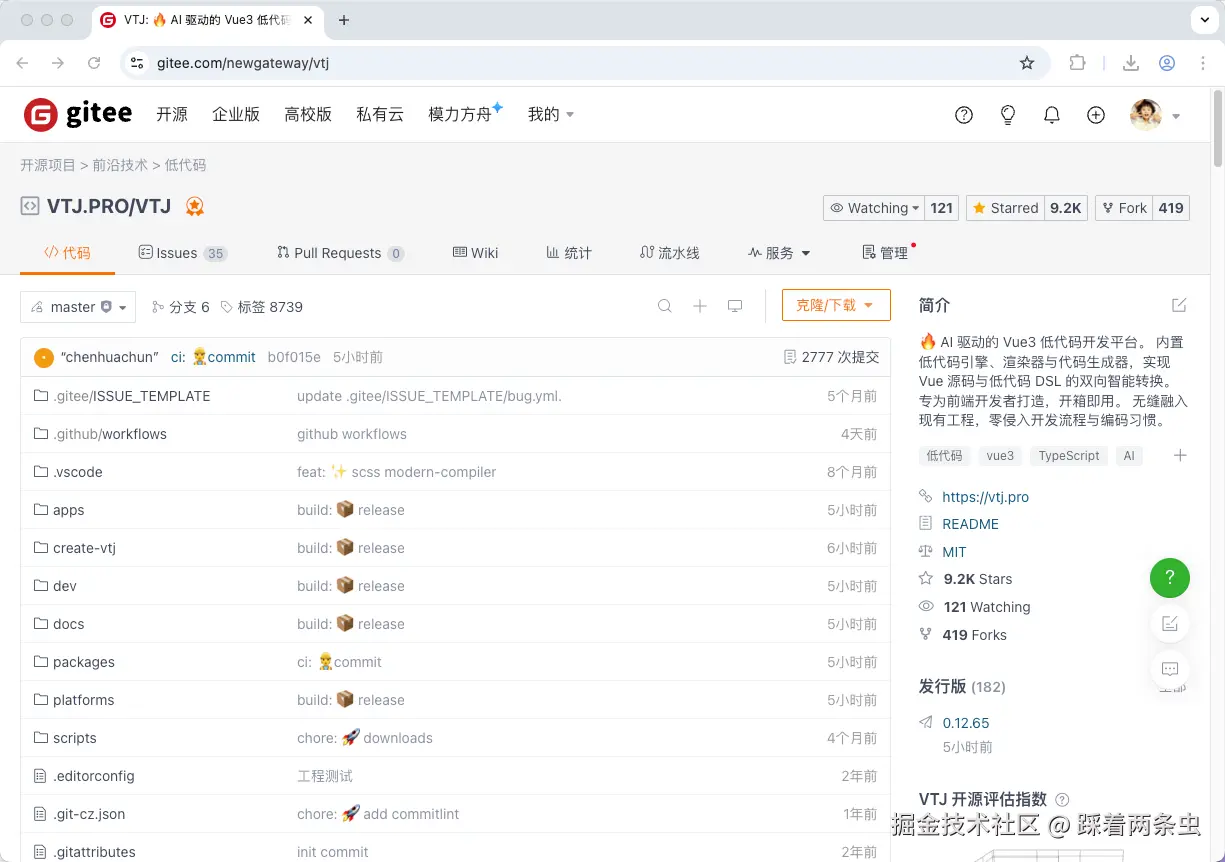Click the green floating help button
The width and height of the screenshot is (1225, 862).
coord(1170,578)
